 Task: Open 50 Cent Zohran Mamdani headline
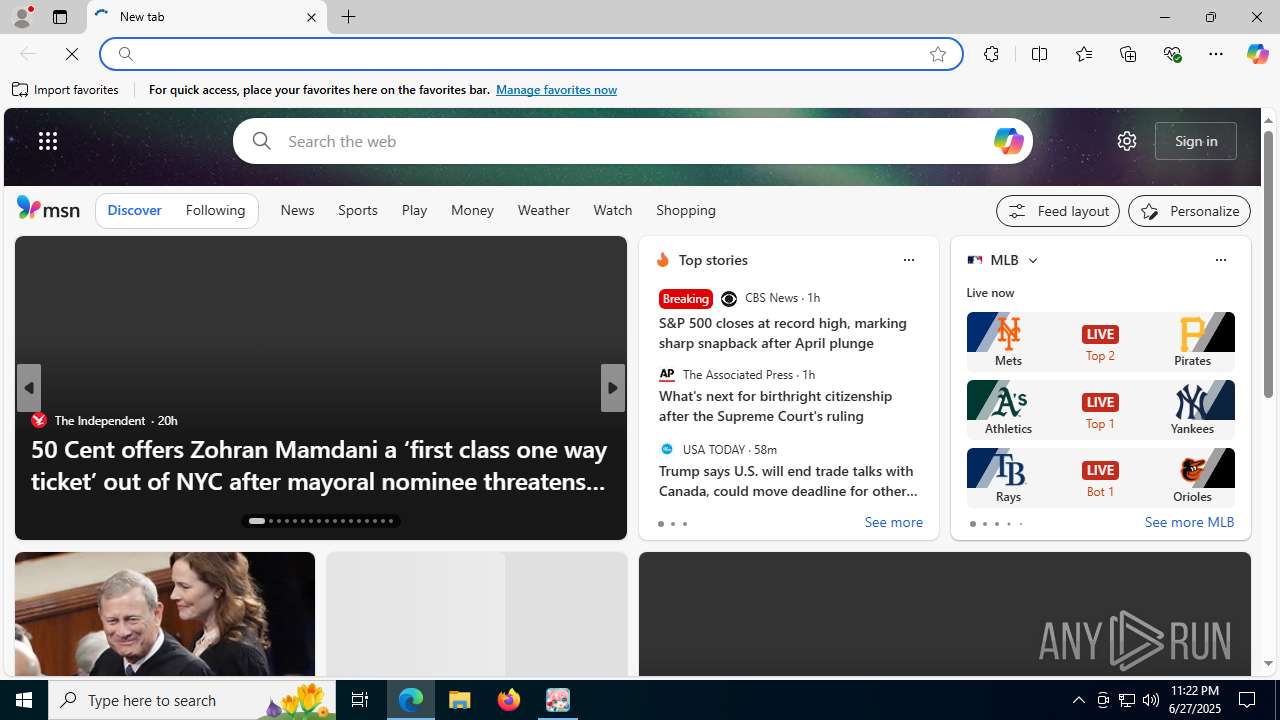319,465
